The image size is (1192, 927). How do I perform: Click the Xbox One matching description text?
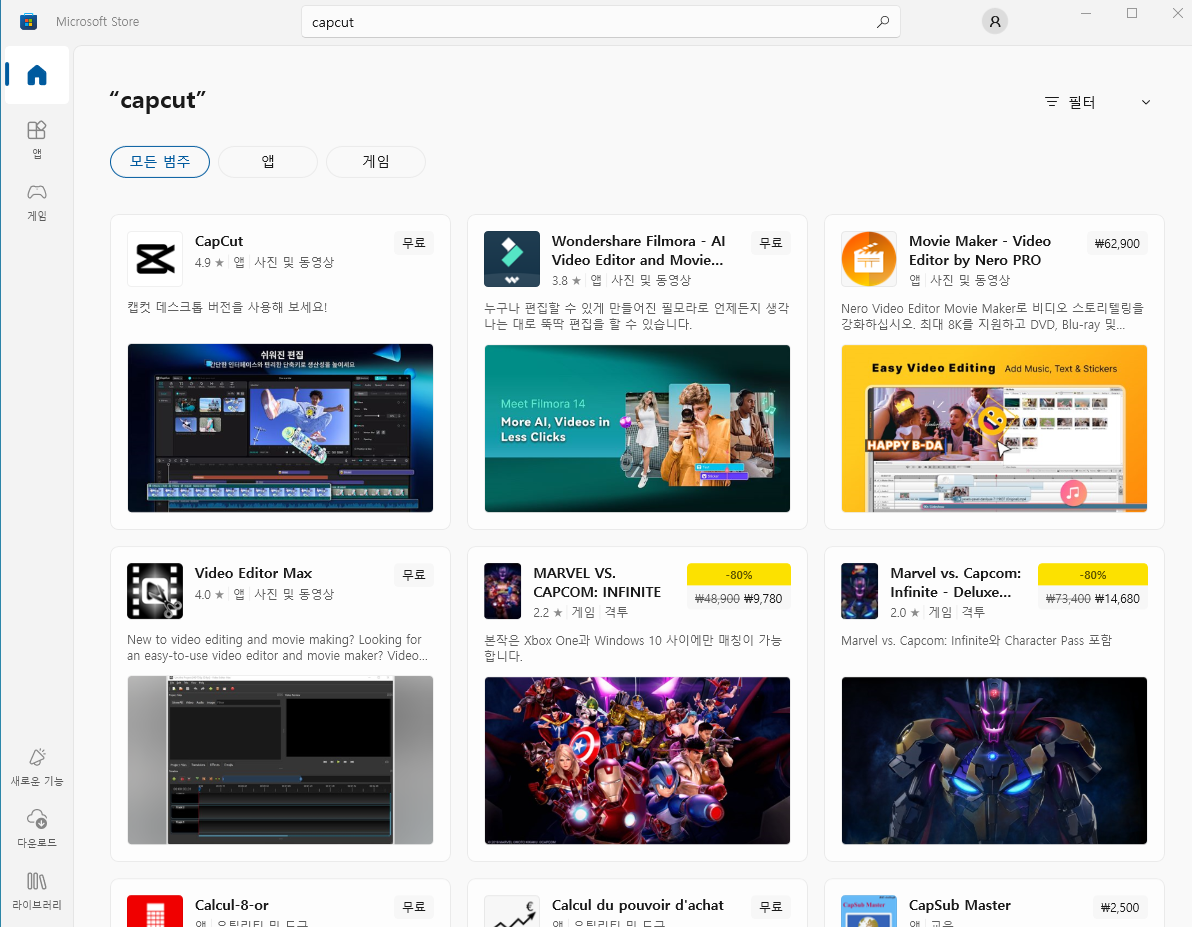click(x=633, y=648)
